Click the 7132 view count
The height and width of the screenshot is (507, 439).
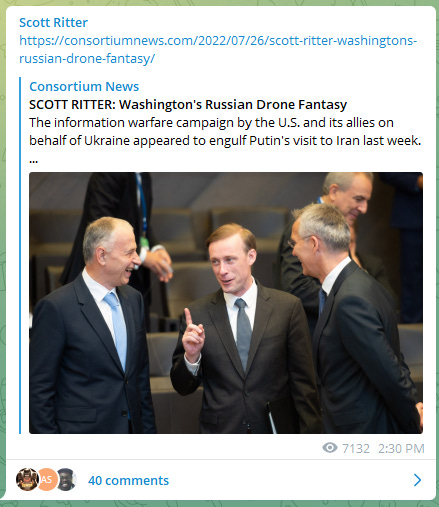356,448
